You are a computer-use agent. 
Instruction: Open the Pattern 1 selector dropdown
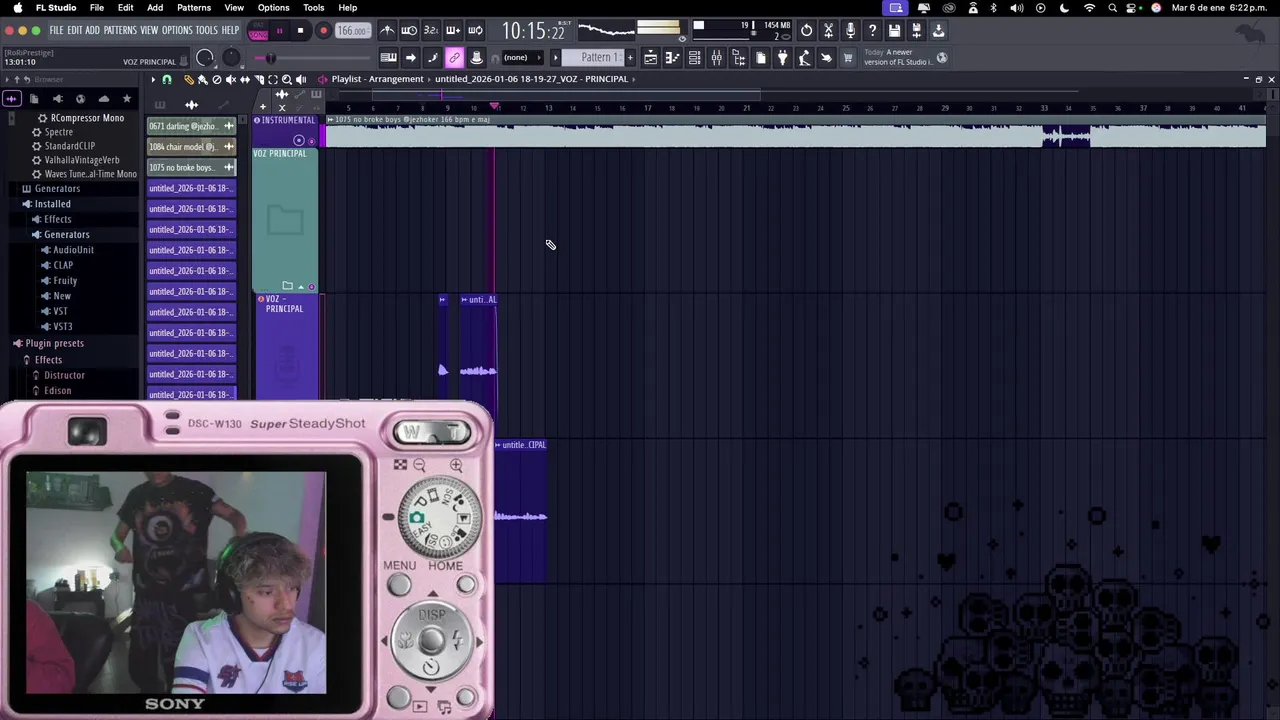(x=596, y=57)
